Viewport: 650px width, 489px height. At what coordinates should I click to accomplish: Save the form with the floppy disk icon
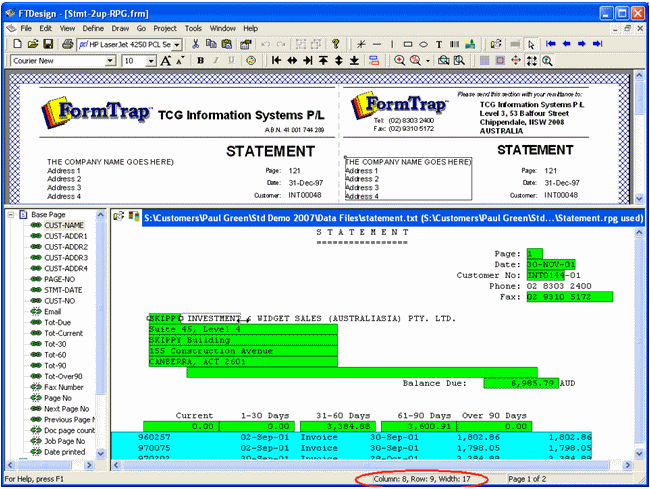48,44
